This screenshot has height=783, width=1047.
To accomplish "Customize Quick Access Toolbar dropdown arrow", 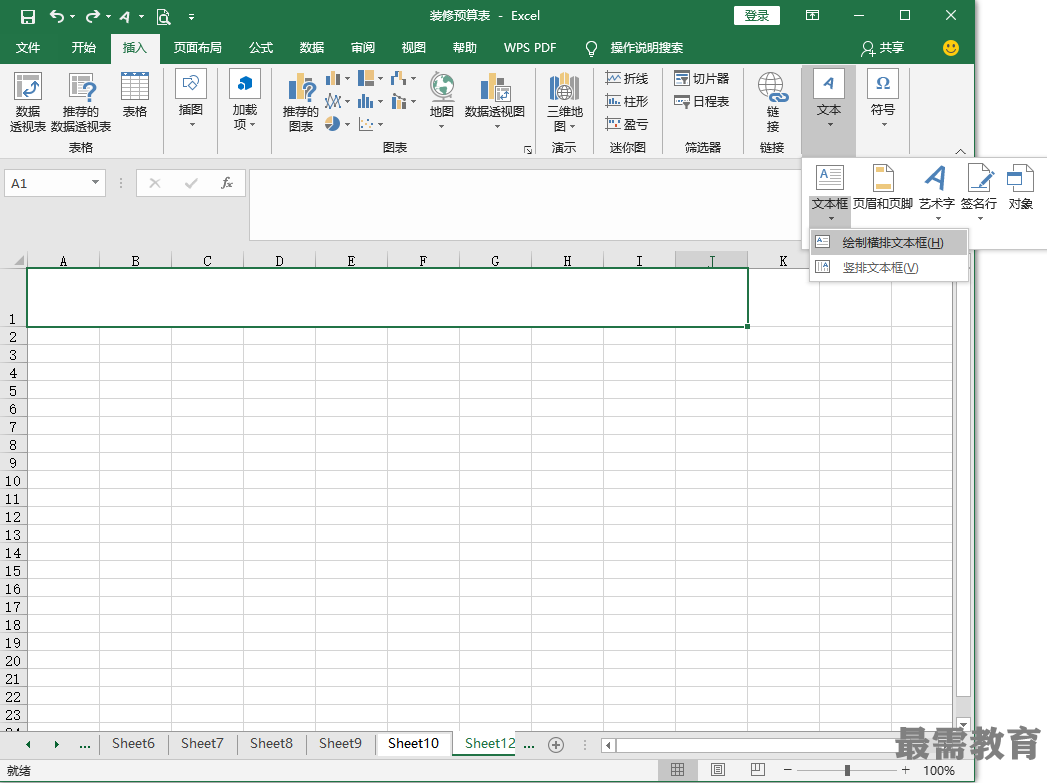I will click(x=192, y=17).
